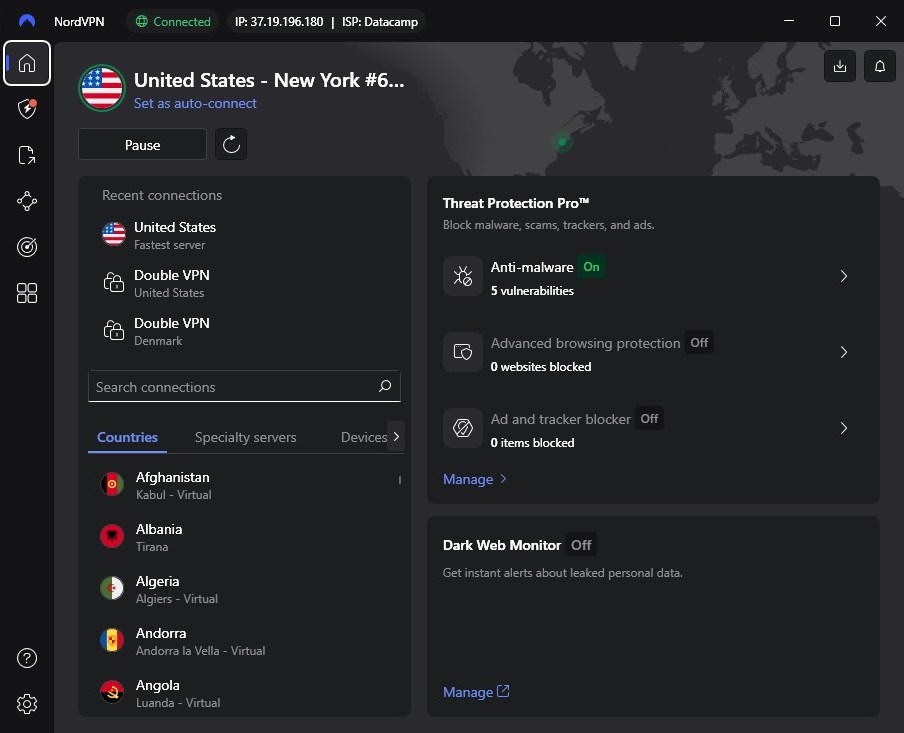Screen dimensions: 904x733
Task: Focus the Search connections field
Action: click(244, 386)
